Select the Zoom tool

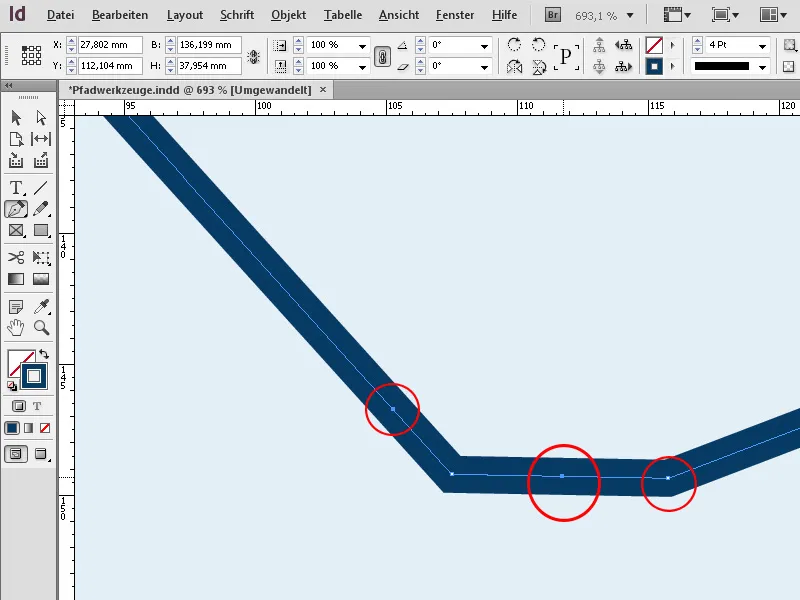pos(43,328)
